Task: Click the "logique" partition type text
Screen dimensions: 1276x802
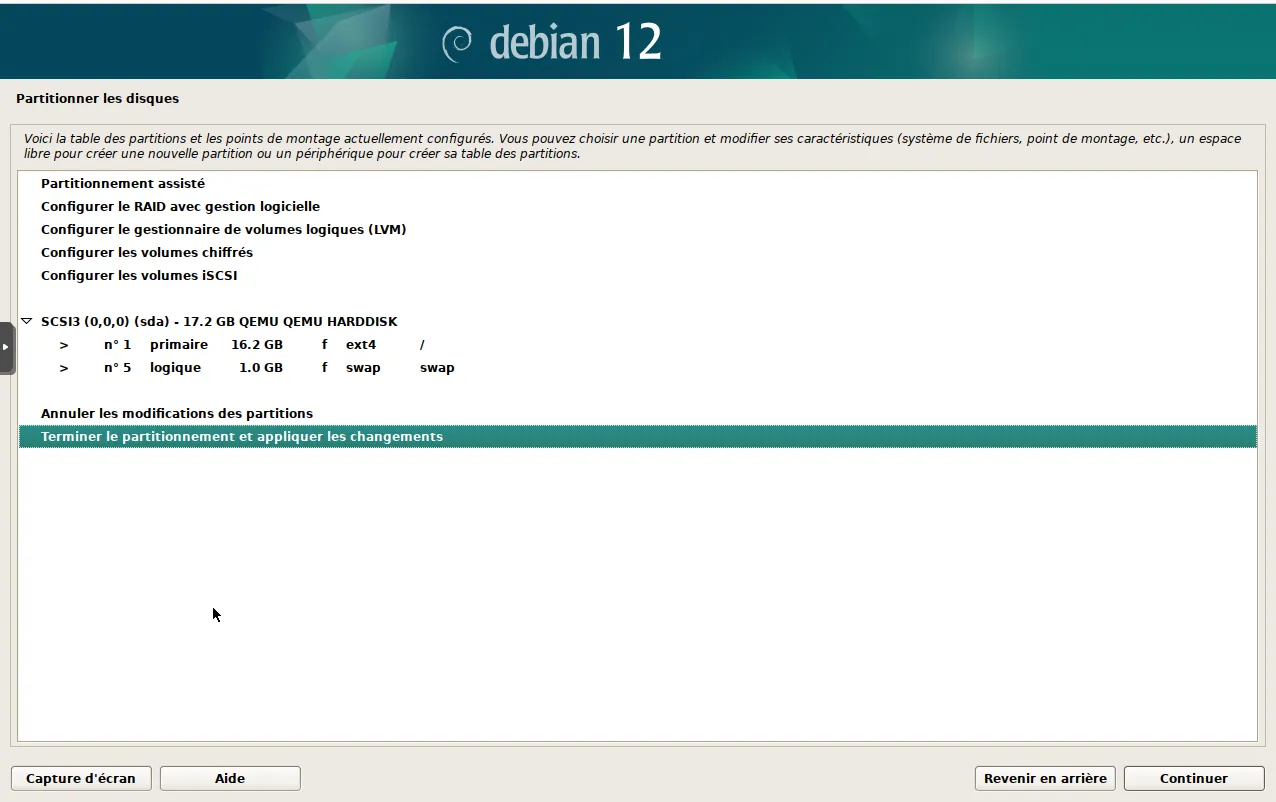Action: coord(176,368)
